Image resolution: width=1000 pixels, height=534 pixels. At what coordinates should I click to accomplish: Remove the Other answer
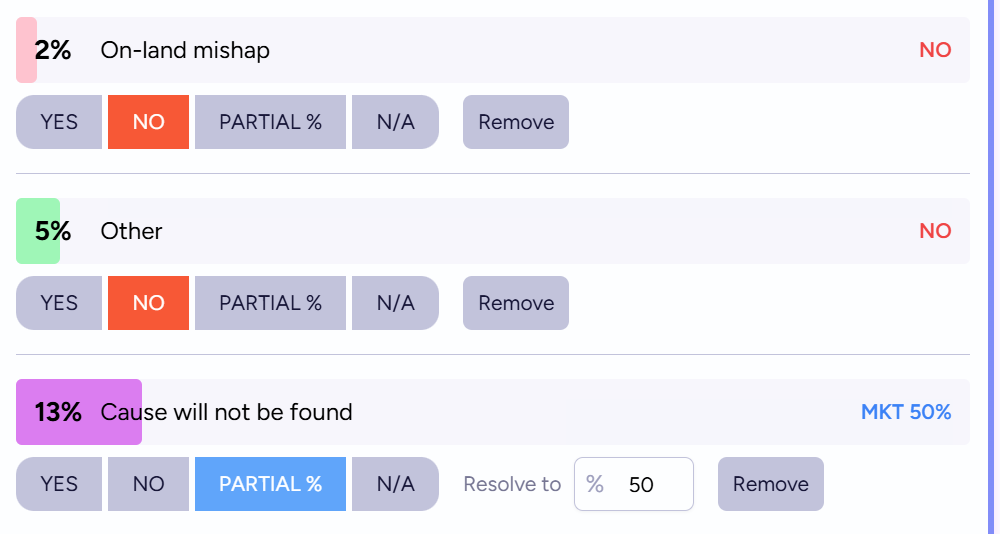pyautogui.click(x=516, y=303)
